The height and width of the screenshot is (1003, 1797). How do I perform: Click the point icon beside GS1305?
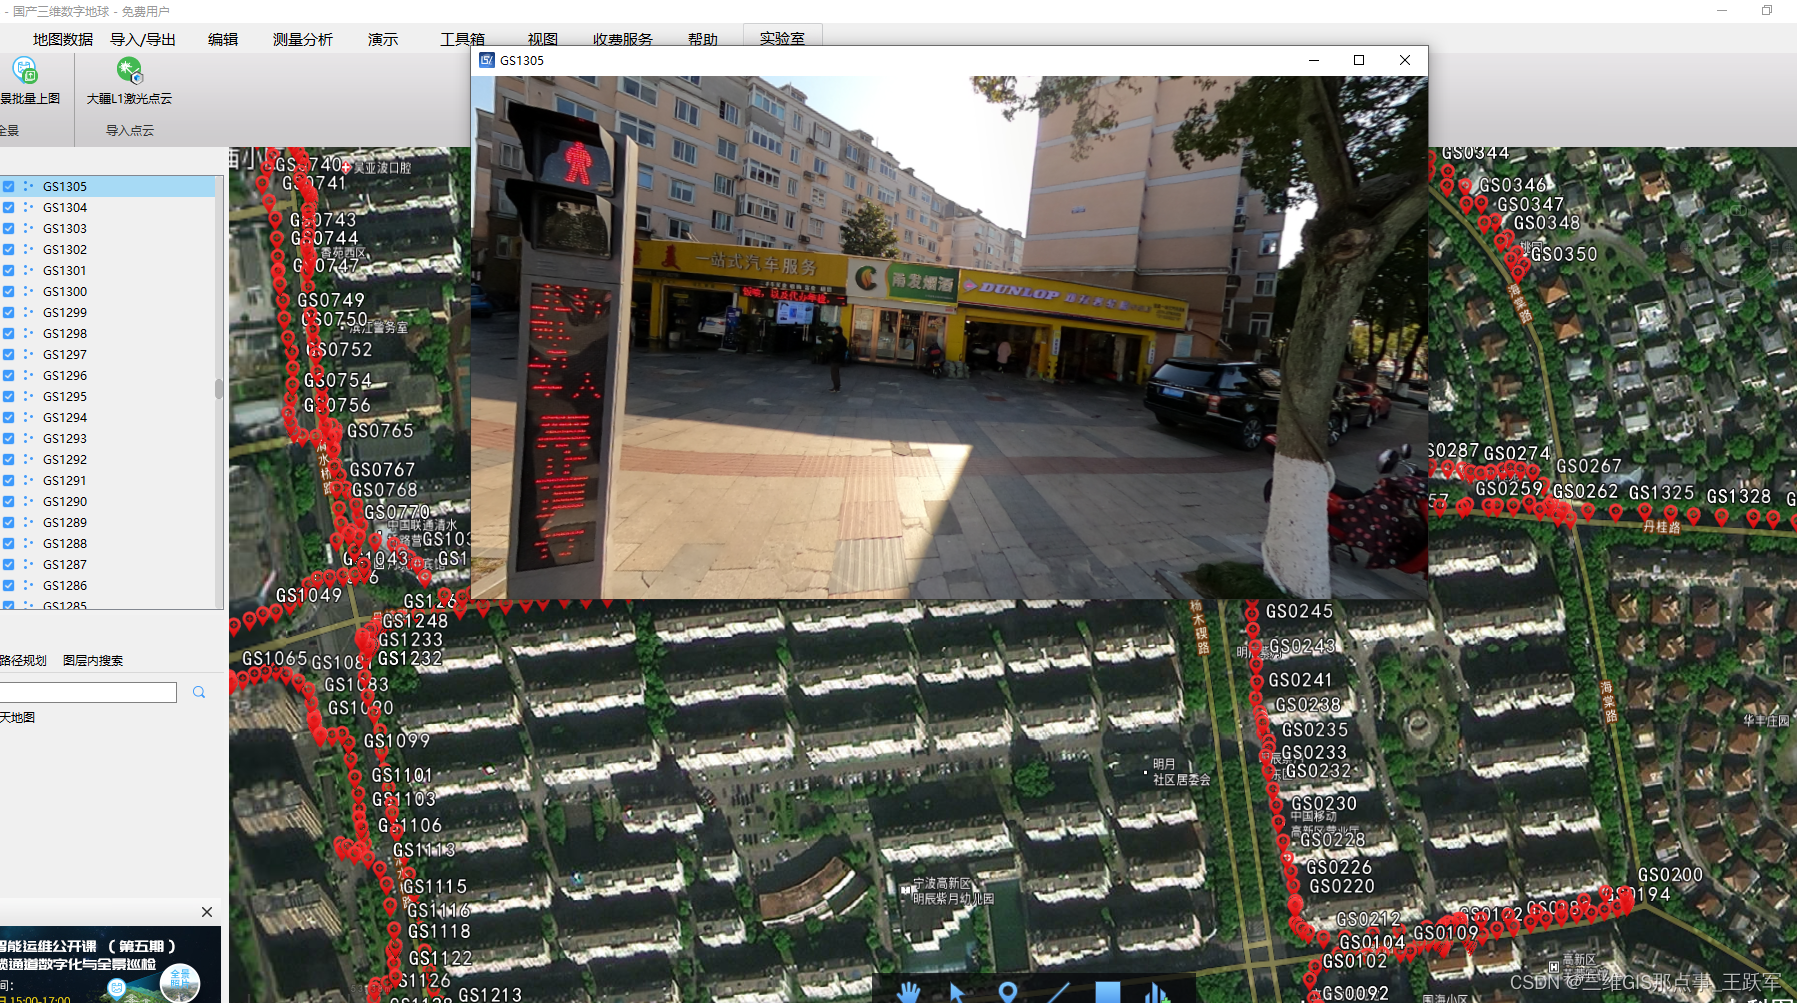[28, 187]
